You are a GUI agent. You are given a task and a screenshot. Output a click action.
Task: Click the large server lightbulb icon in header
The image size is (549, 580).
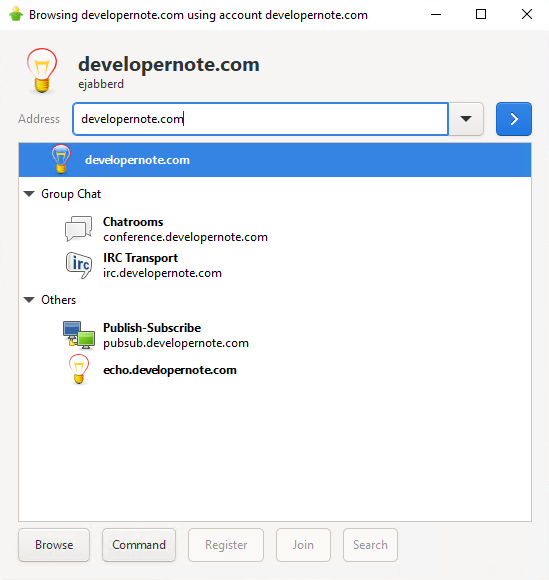42,70
